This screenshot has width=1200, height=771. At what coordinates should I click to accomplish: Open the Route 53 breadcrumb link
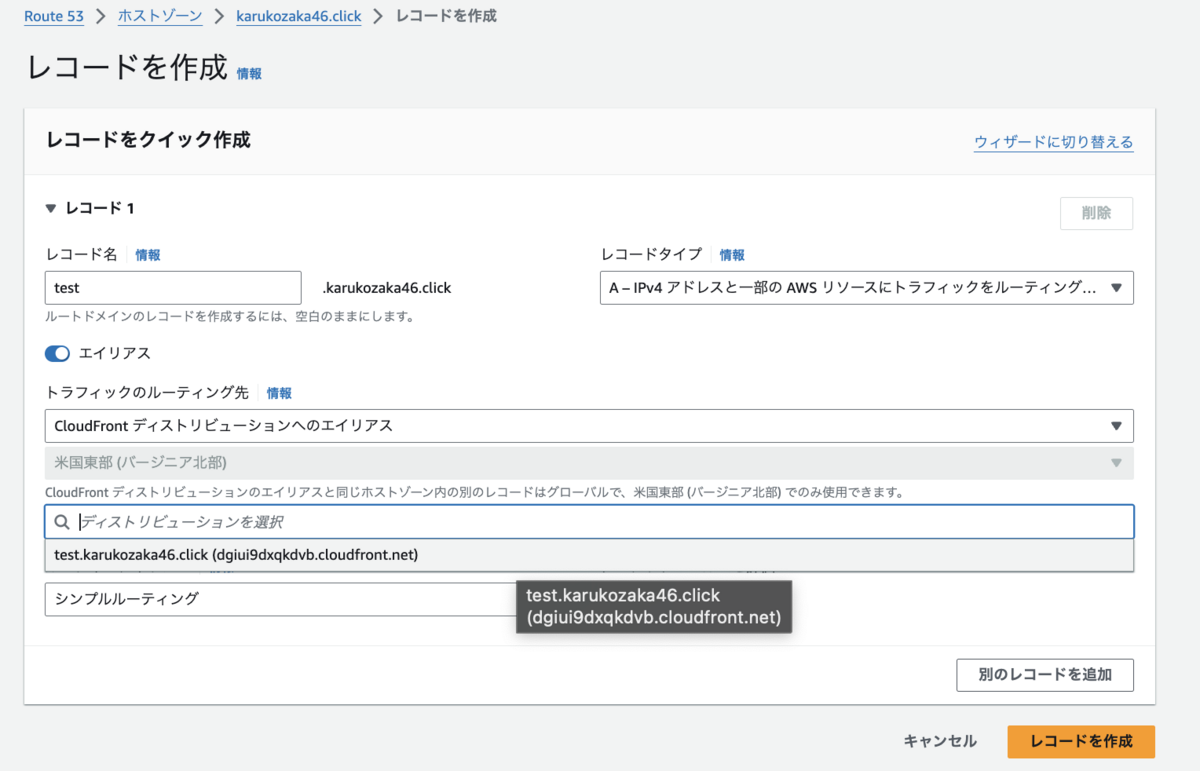54,16
